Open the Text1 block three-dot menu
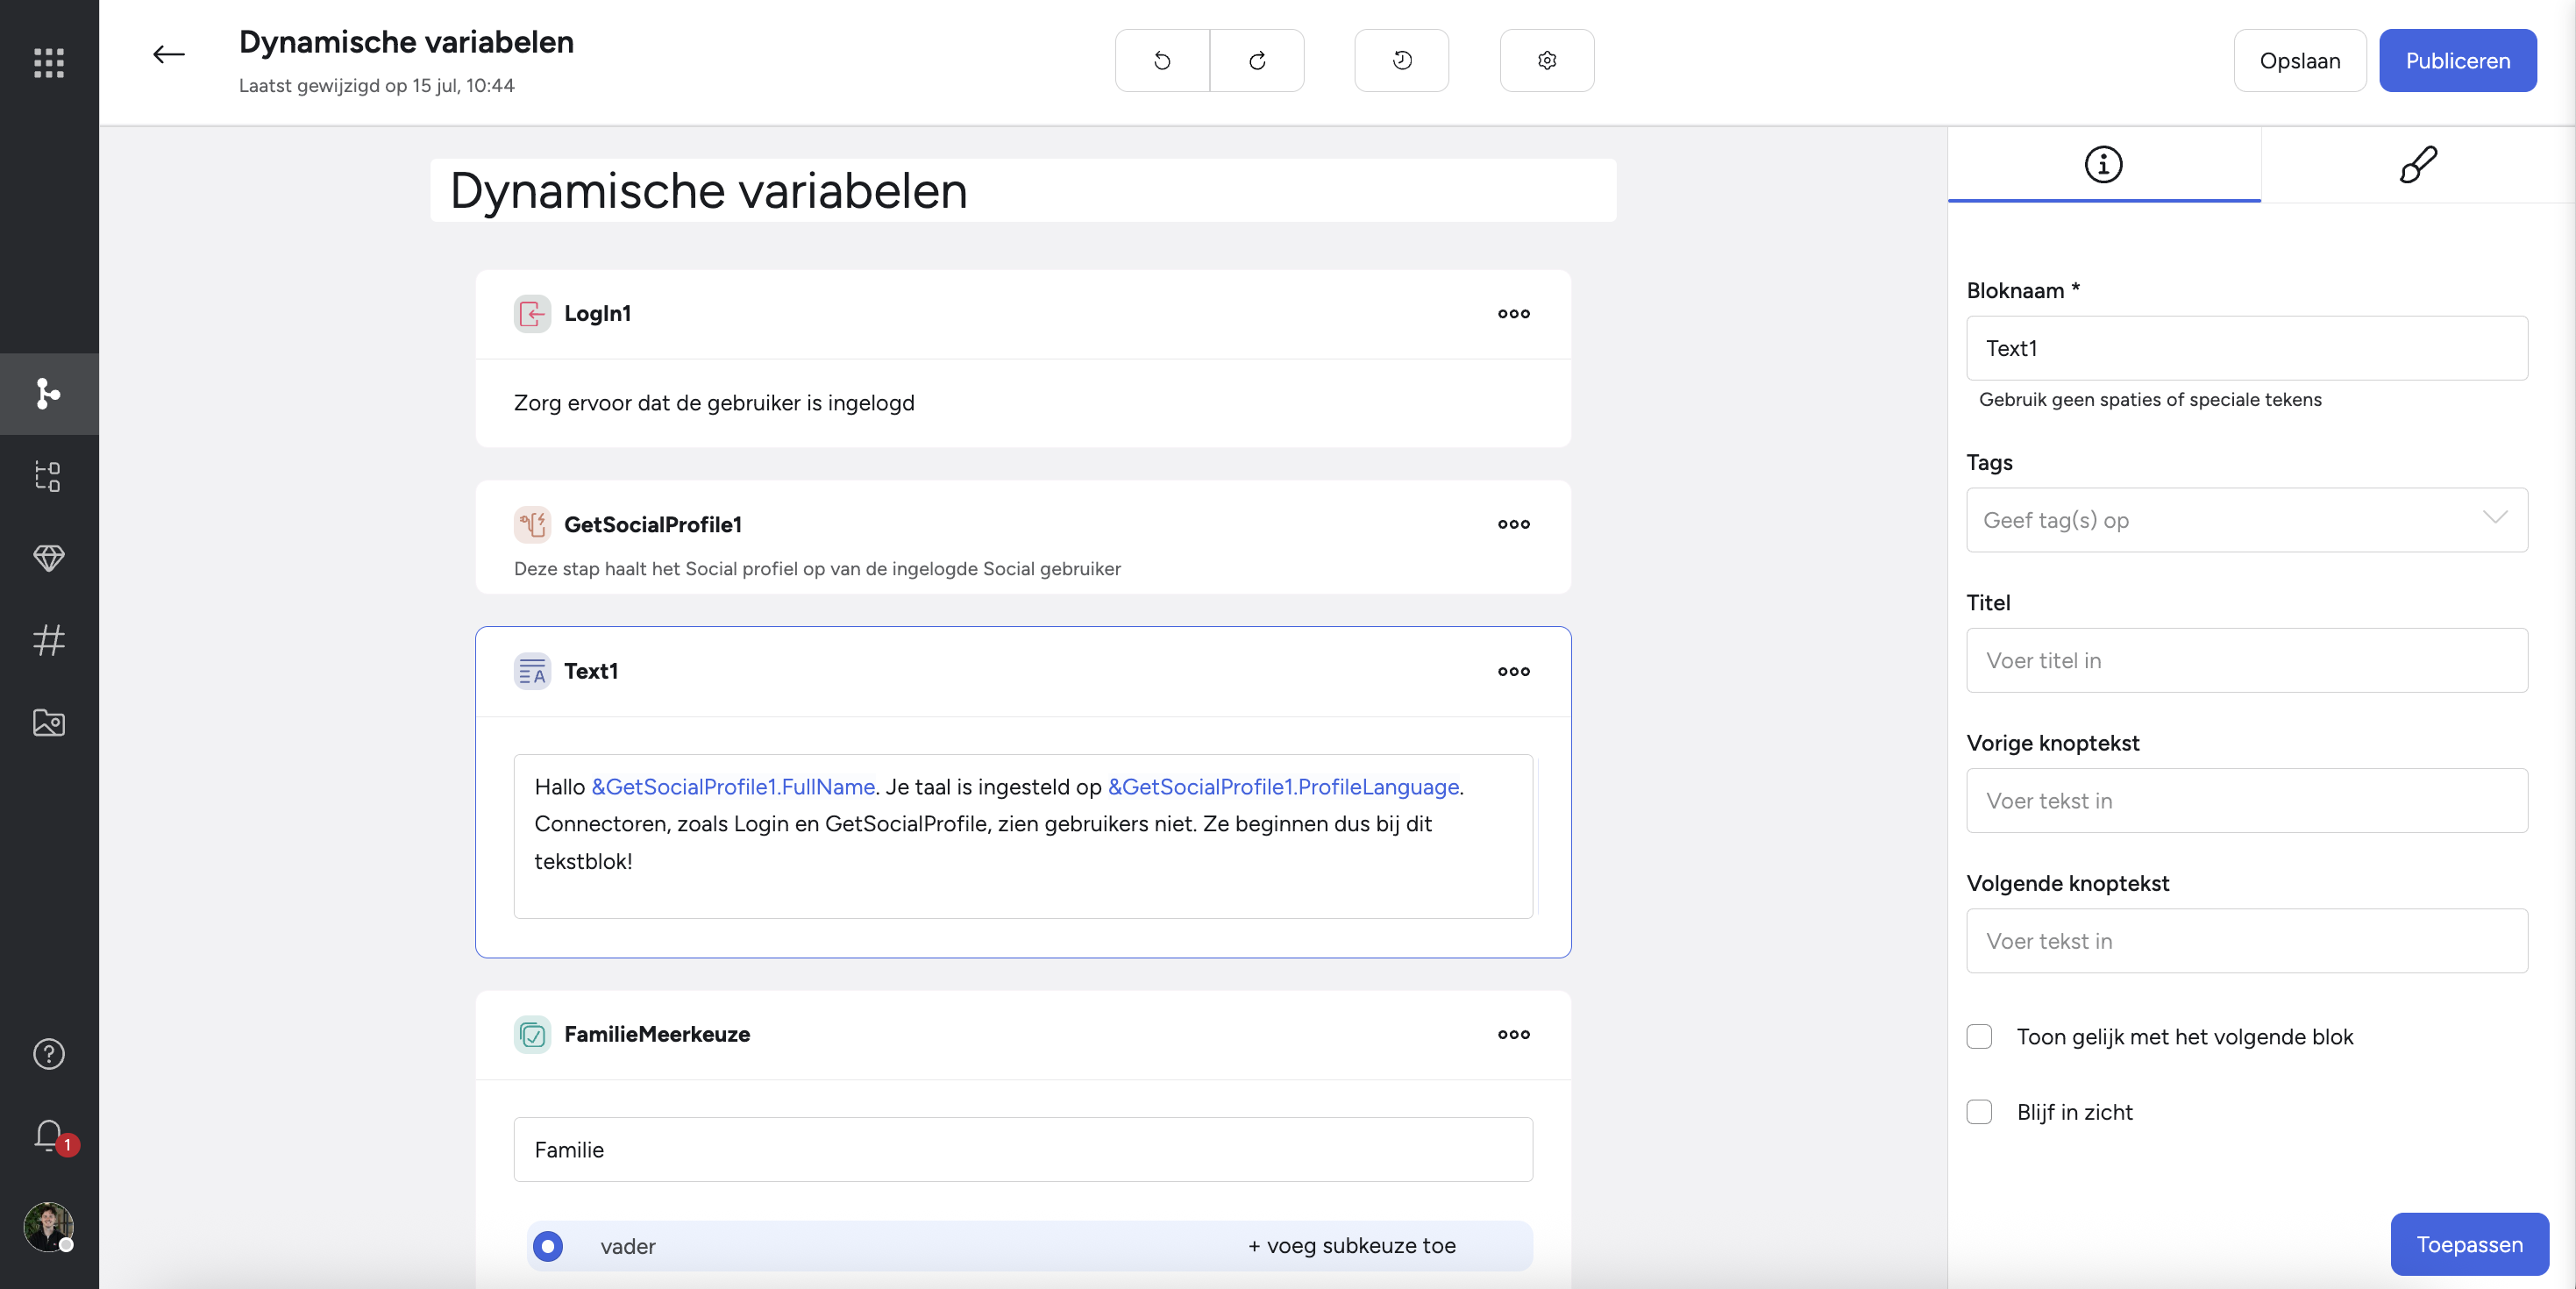Image resolution: width=2576 pixels, height=1289 pixels. click(1513, 671)
